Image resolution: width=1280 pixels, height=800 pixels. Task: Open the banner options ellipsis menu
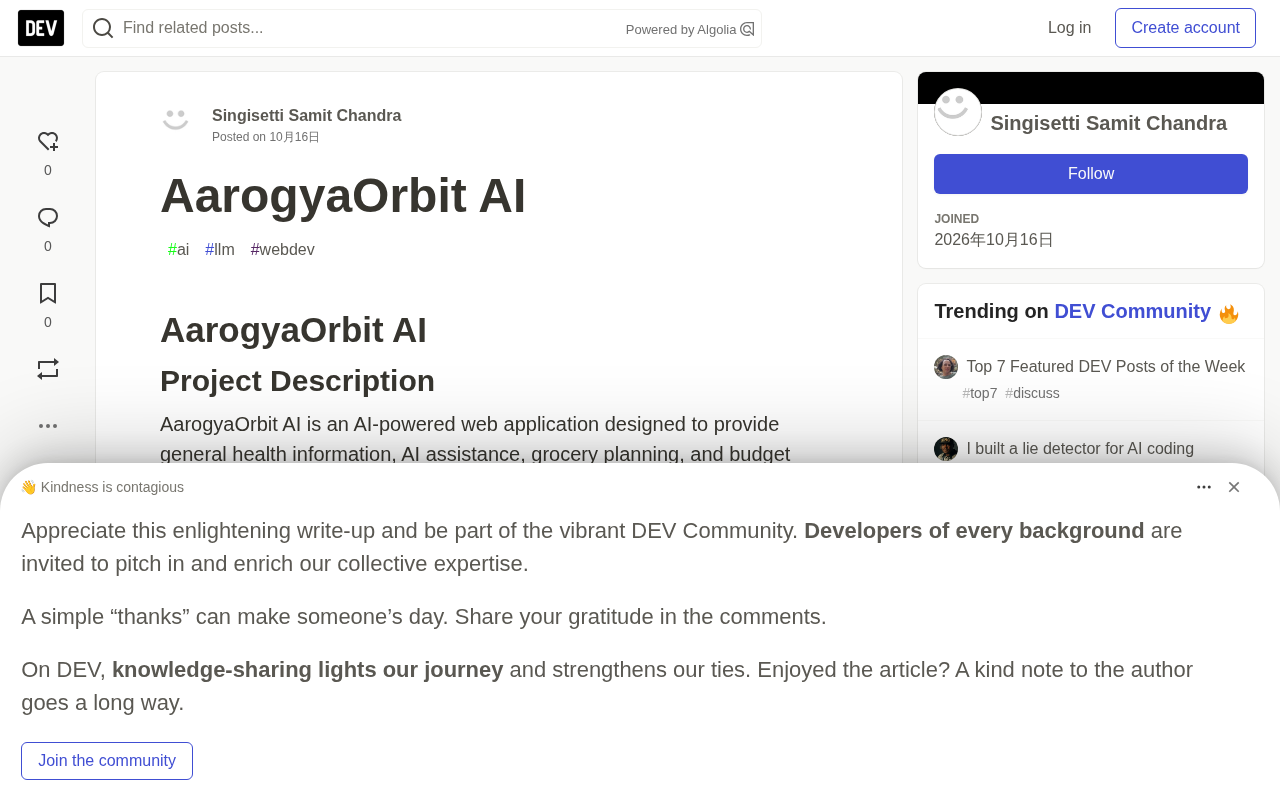pyautogui.click(x=1204, y=487)
